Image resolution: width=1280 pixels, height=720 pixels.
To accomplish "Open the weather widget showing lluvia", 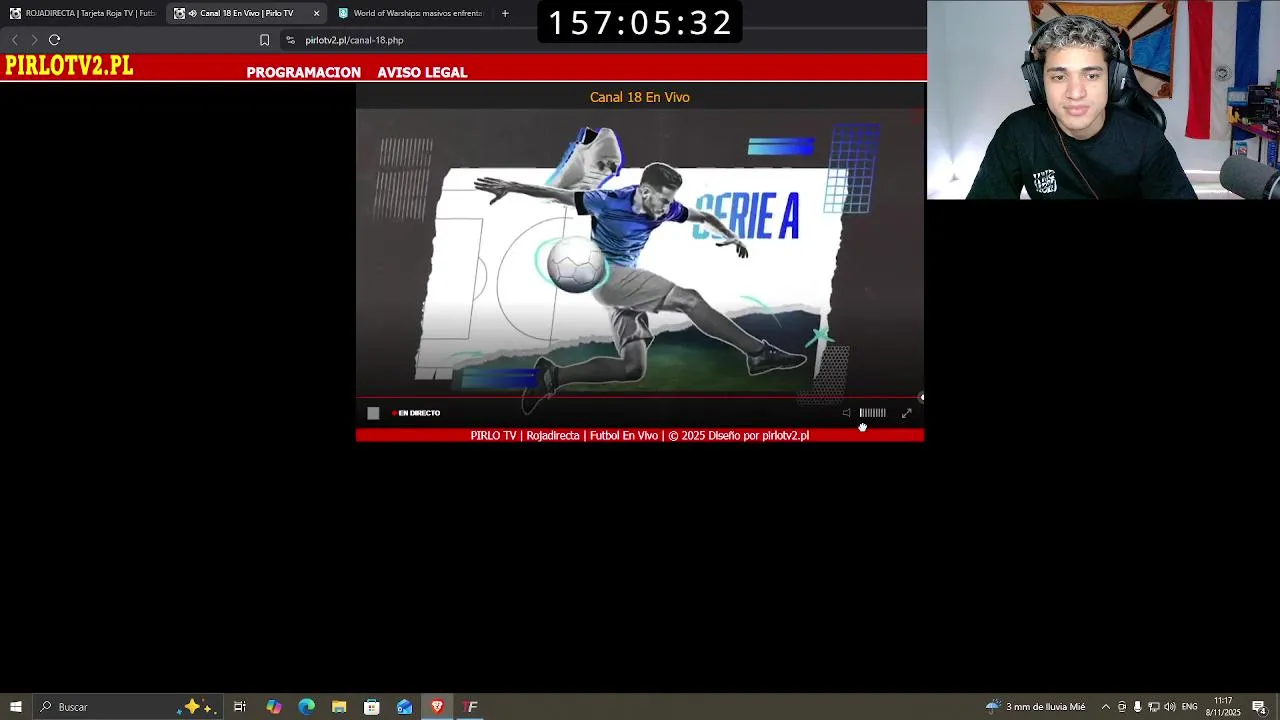I will pyautogui.click(x=1035, y=707).
